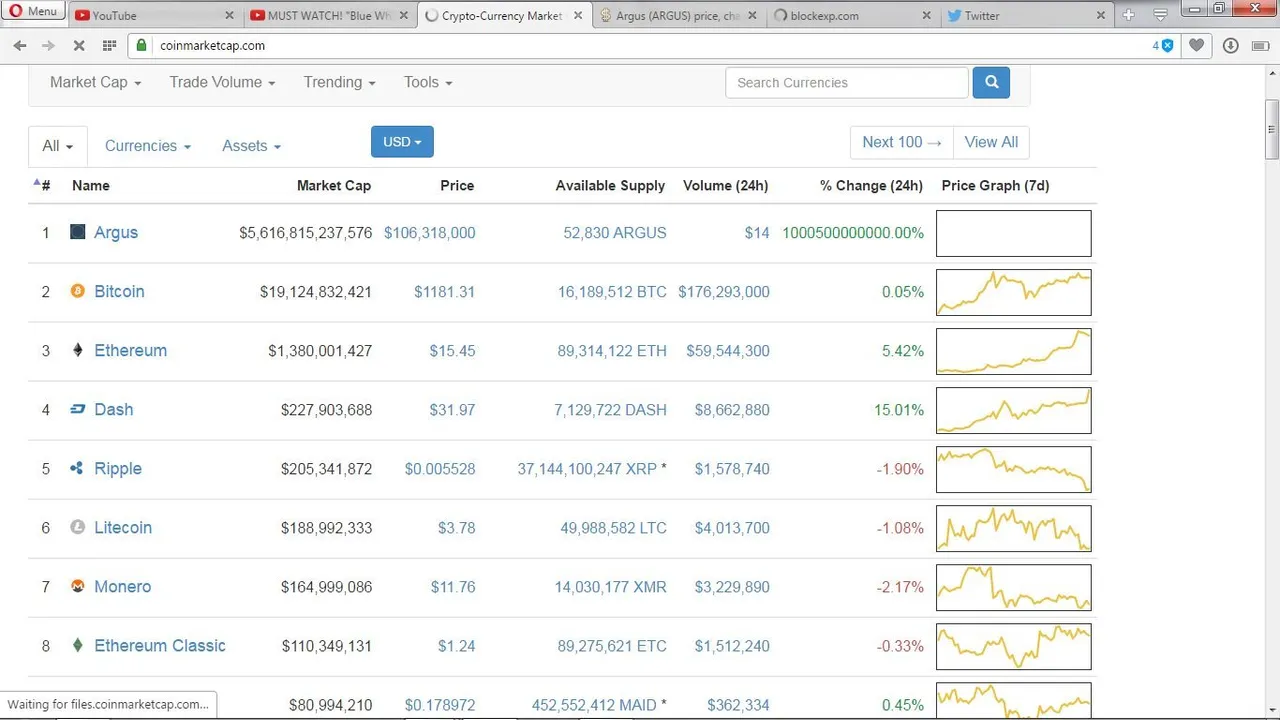The image size is (1280, 720).
Task: Switch to Argus (ARGUS) price tab
Action: pyautogui.click(x=678, y=16)
